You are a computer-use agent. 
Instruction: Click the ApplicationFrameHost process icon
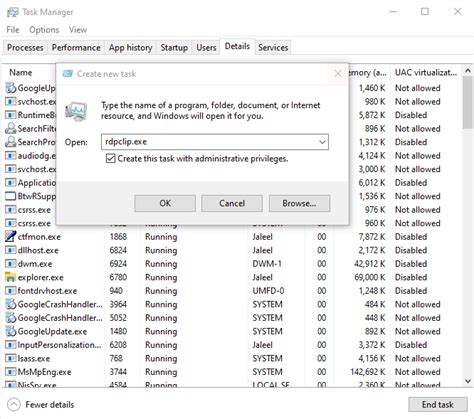coord(11,183)
